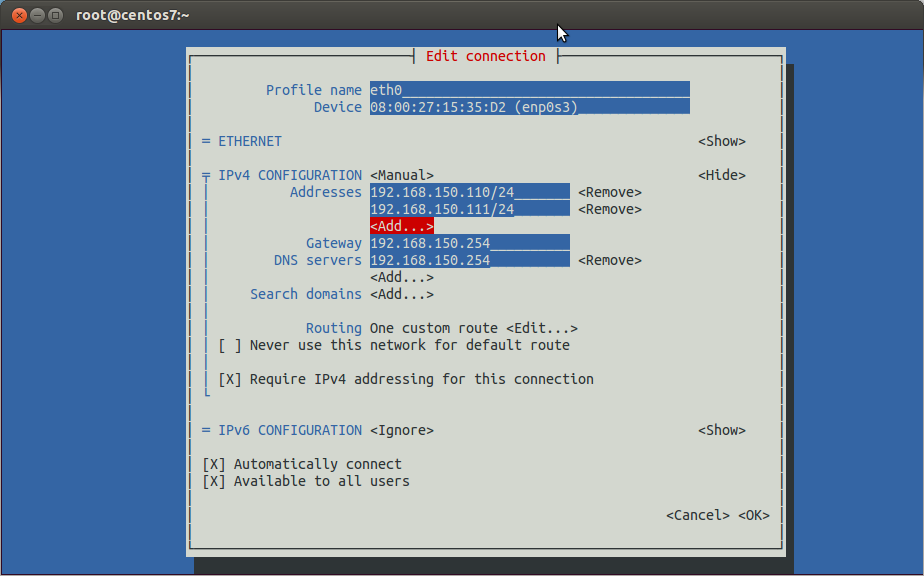
Task: Click the Device label
Action: (x=338, y=107)
